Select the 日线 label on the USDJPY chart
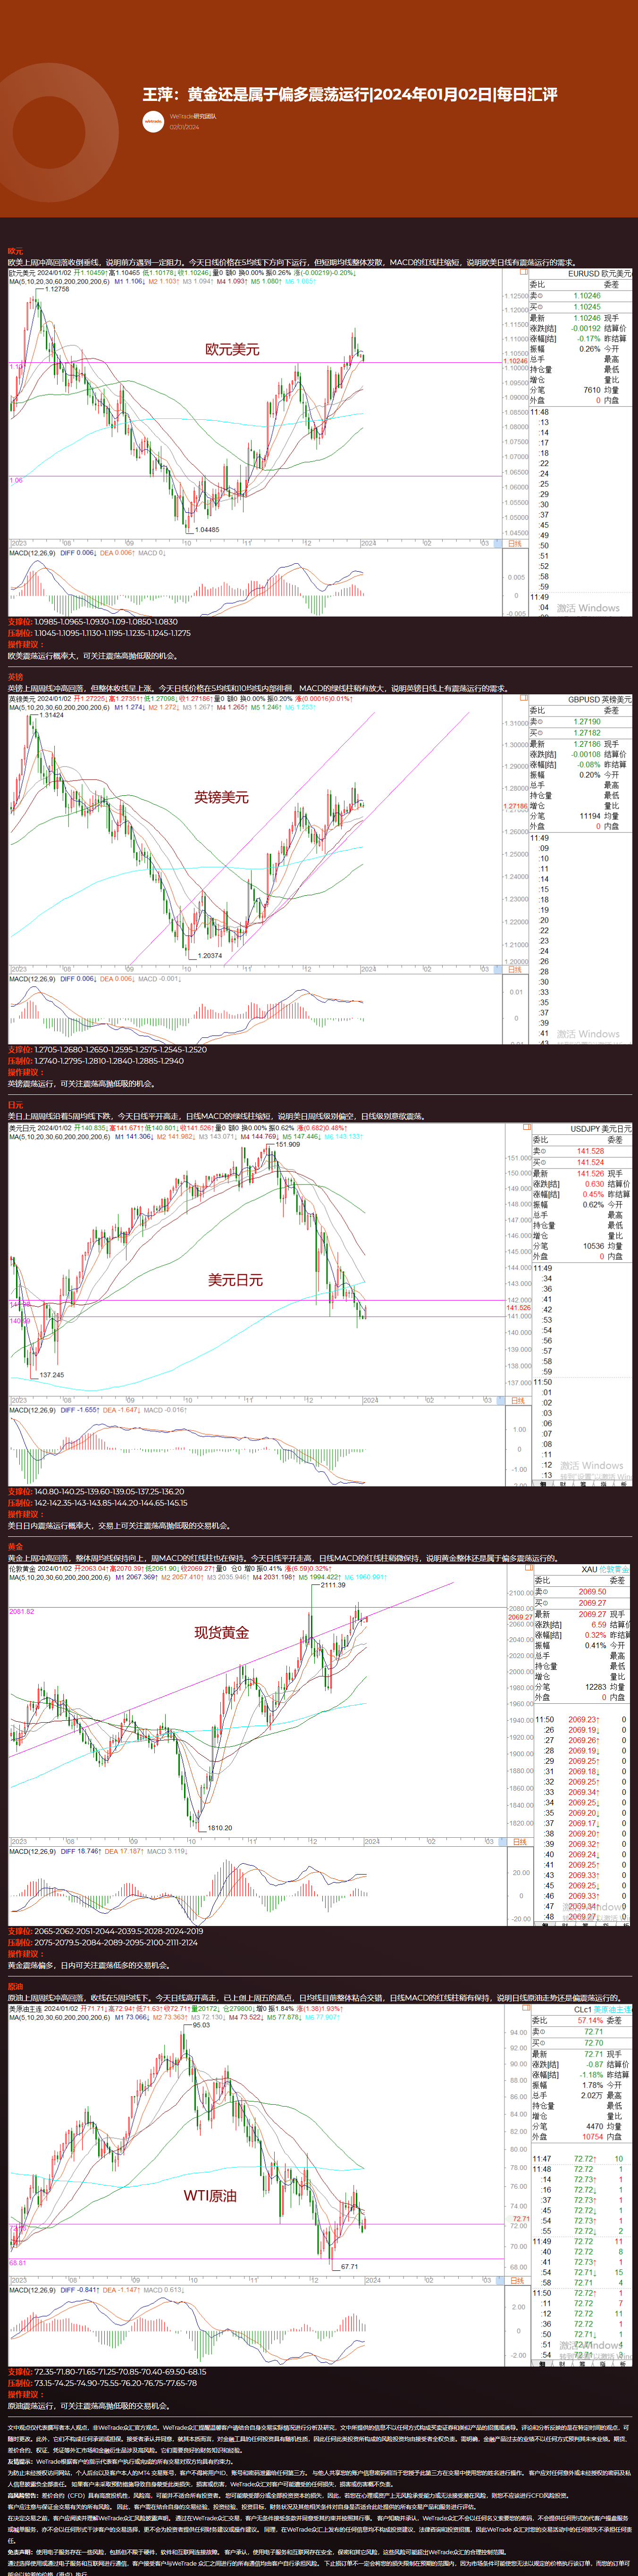Screen dimensions: 638x2576 (517, 1400)
